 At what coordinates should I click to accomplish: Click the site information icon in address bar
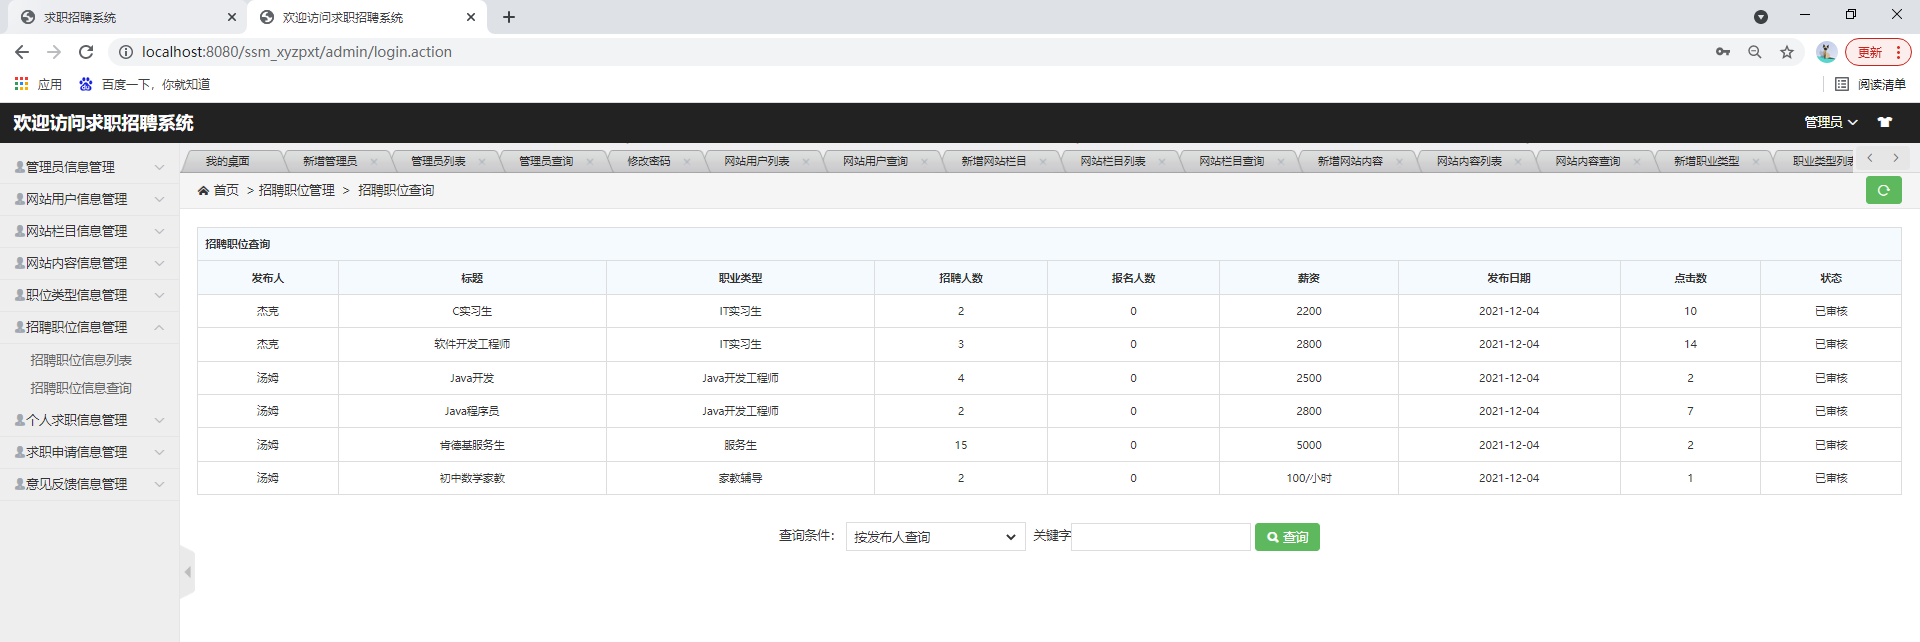(126, 52)
